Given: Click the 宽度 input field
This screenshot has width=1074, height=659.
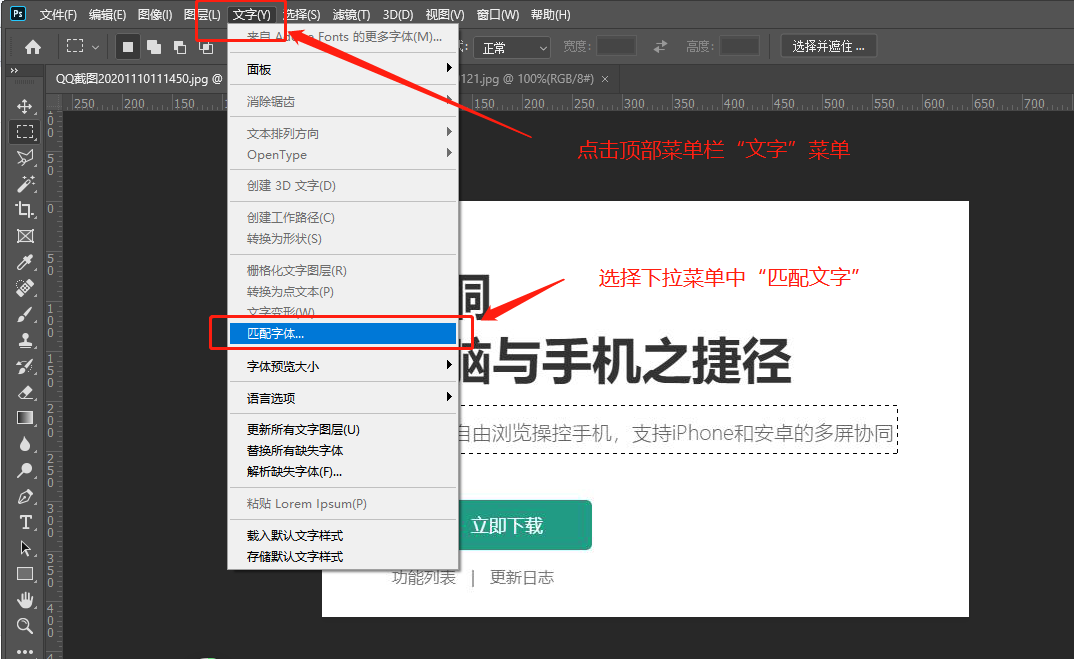Looking at the screenshot, I should point(616,47).
